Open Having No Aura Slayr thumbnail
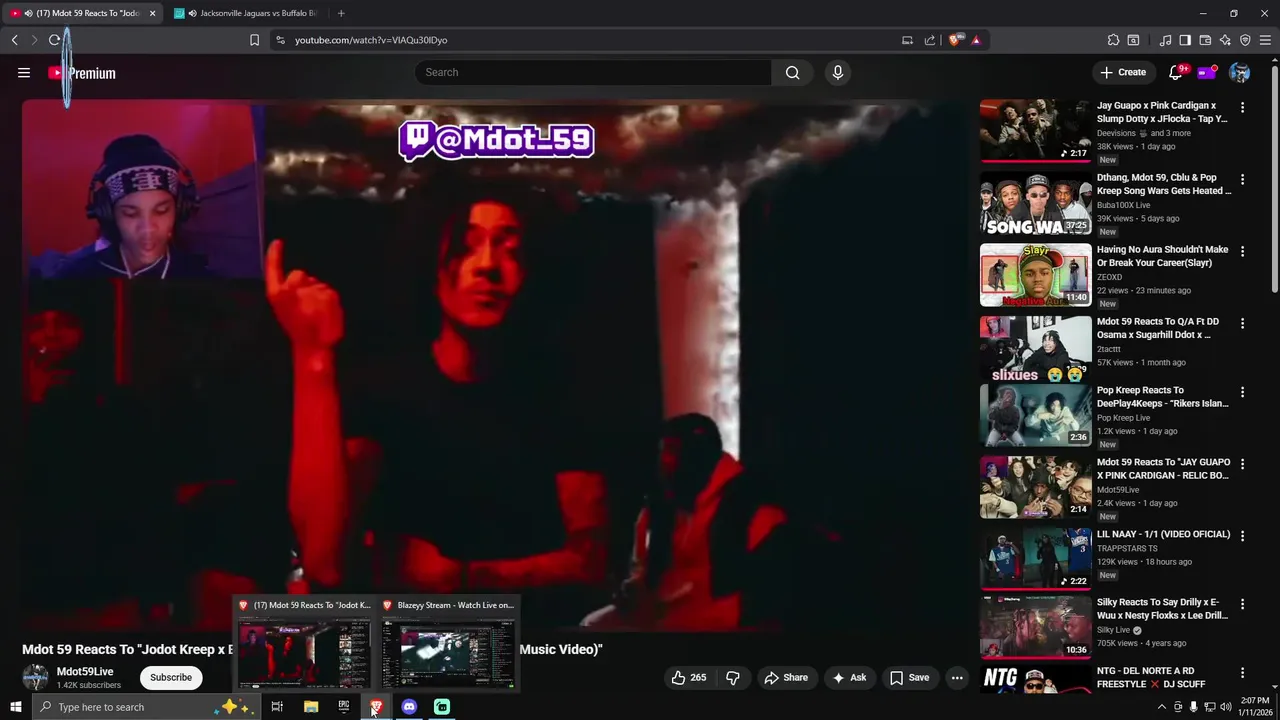 pos(1035,275)
